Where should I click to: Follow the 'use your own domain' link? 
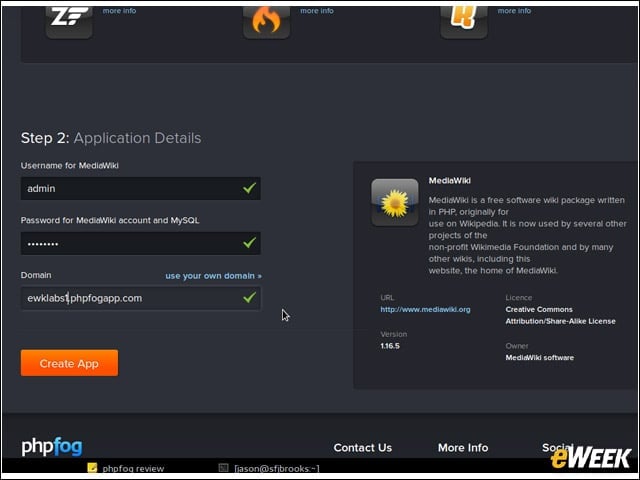click(213, 276)
